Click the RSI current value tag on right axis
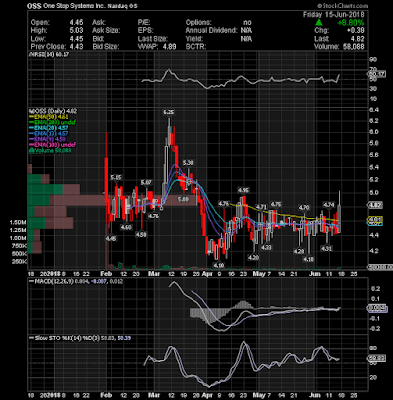The width and height of the screenshot is (393, 400). (x=377, y=74)
